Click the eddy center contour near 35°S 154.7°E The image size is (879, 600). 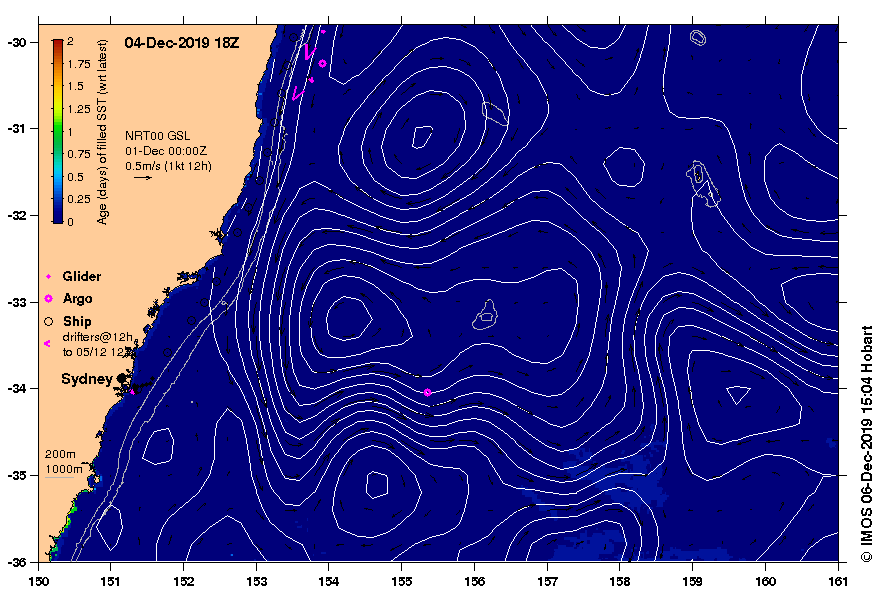click(x=377, y=485)
